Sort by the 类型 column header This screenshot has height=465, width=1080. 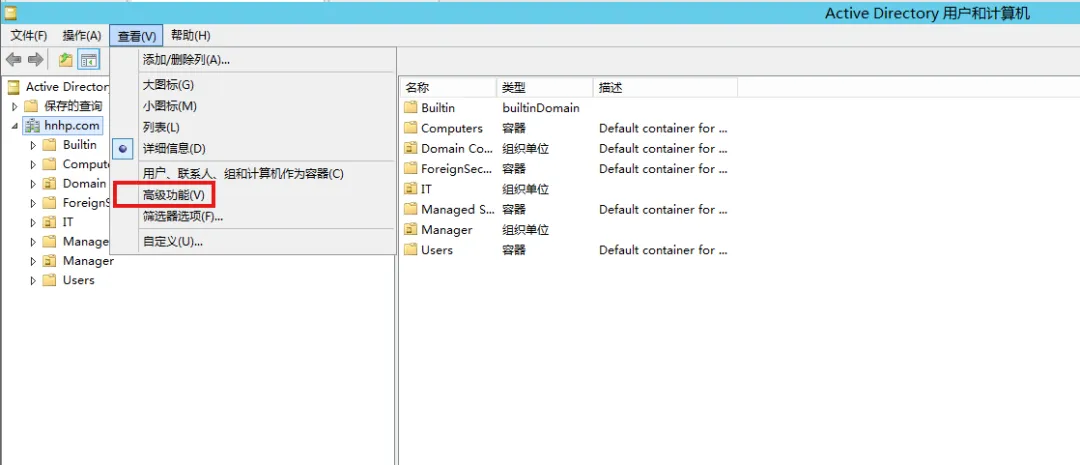point(544,87)
